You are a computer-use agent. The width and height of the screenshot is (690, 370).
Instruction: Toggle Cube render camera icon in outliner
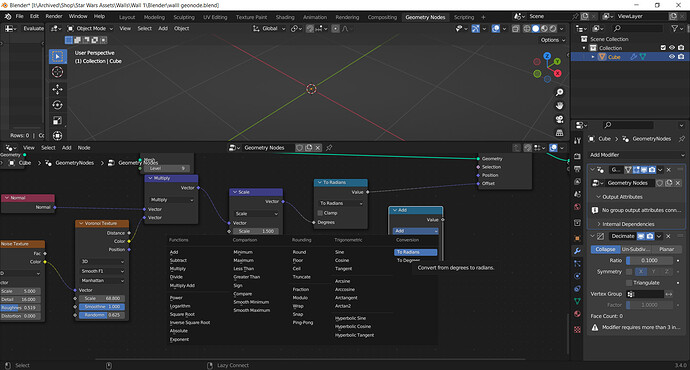pyautogui.click(x=681, y=57)
